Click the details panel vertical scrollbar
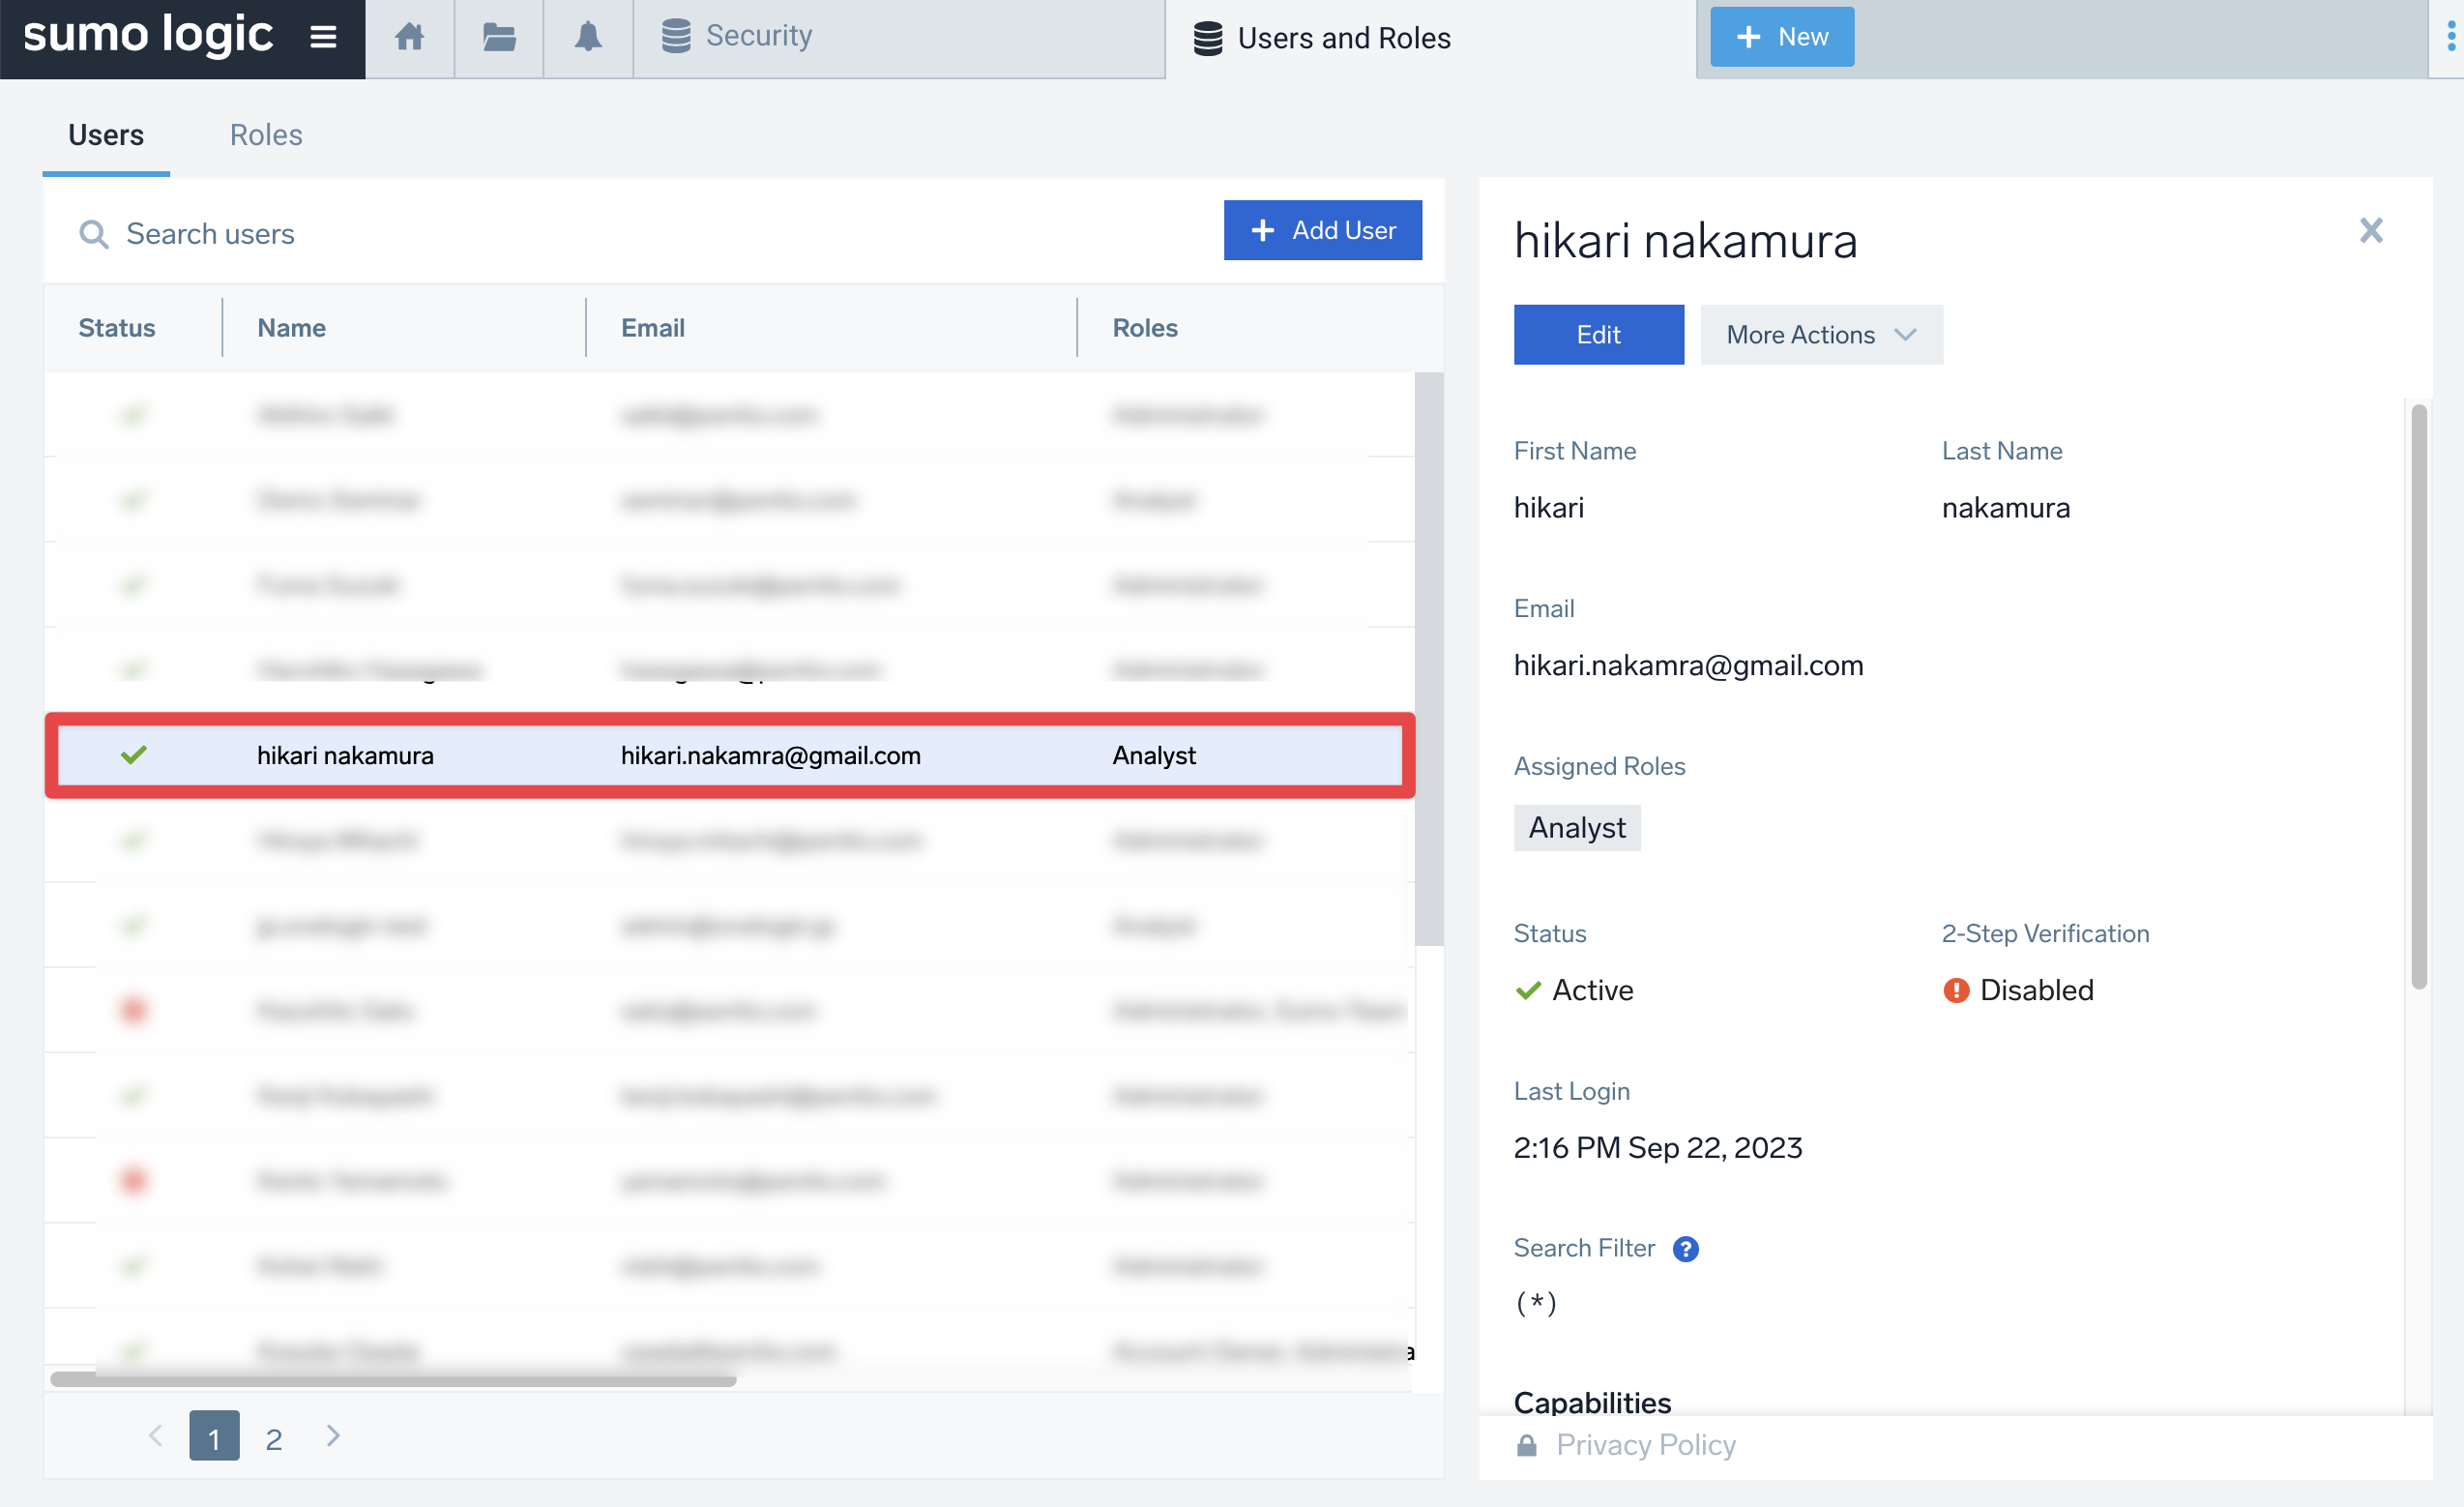 click(x=2419, y=696)
